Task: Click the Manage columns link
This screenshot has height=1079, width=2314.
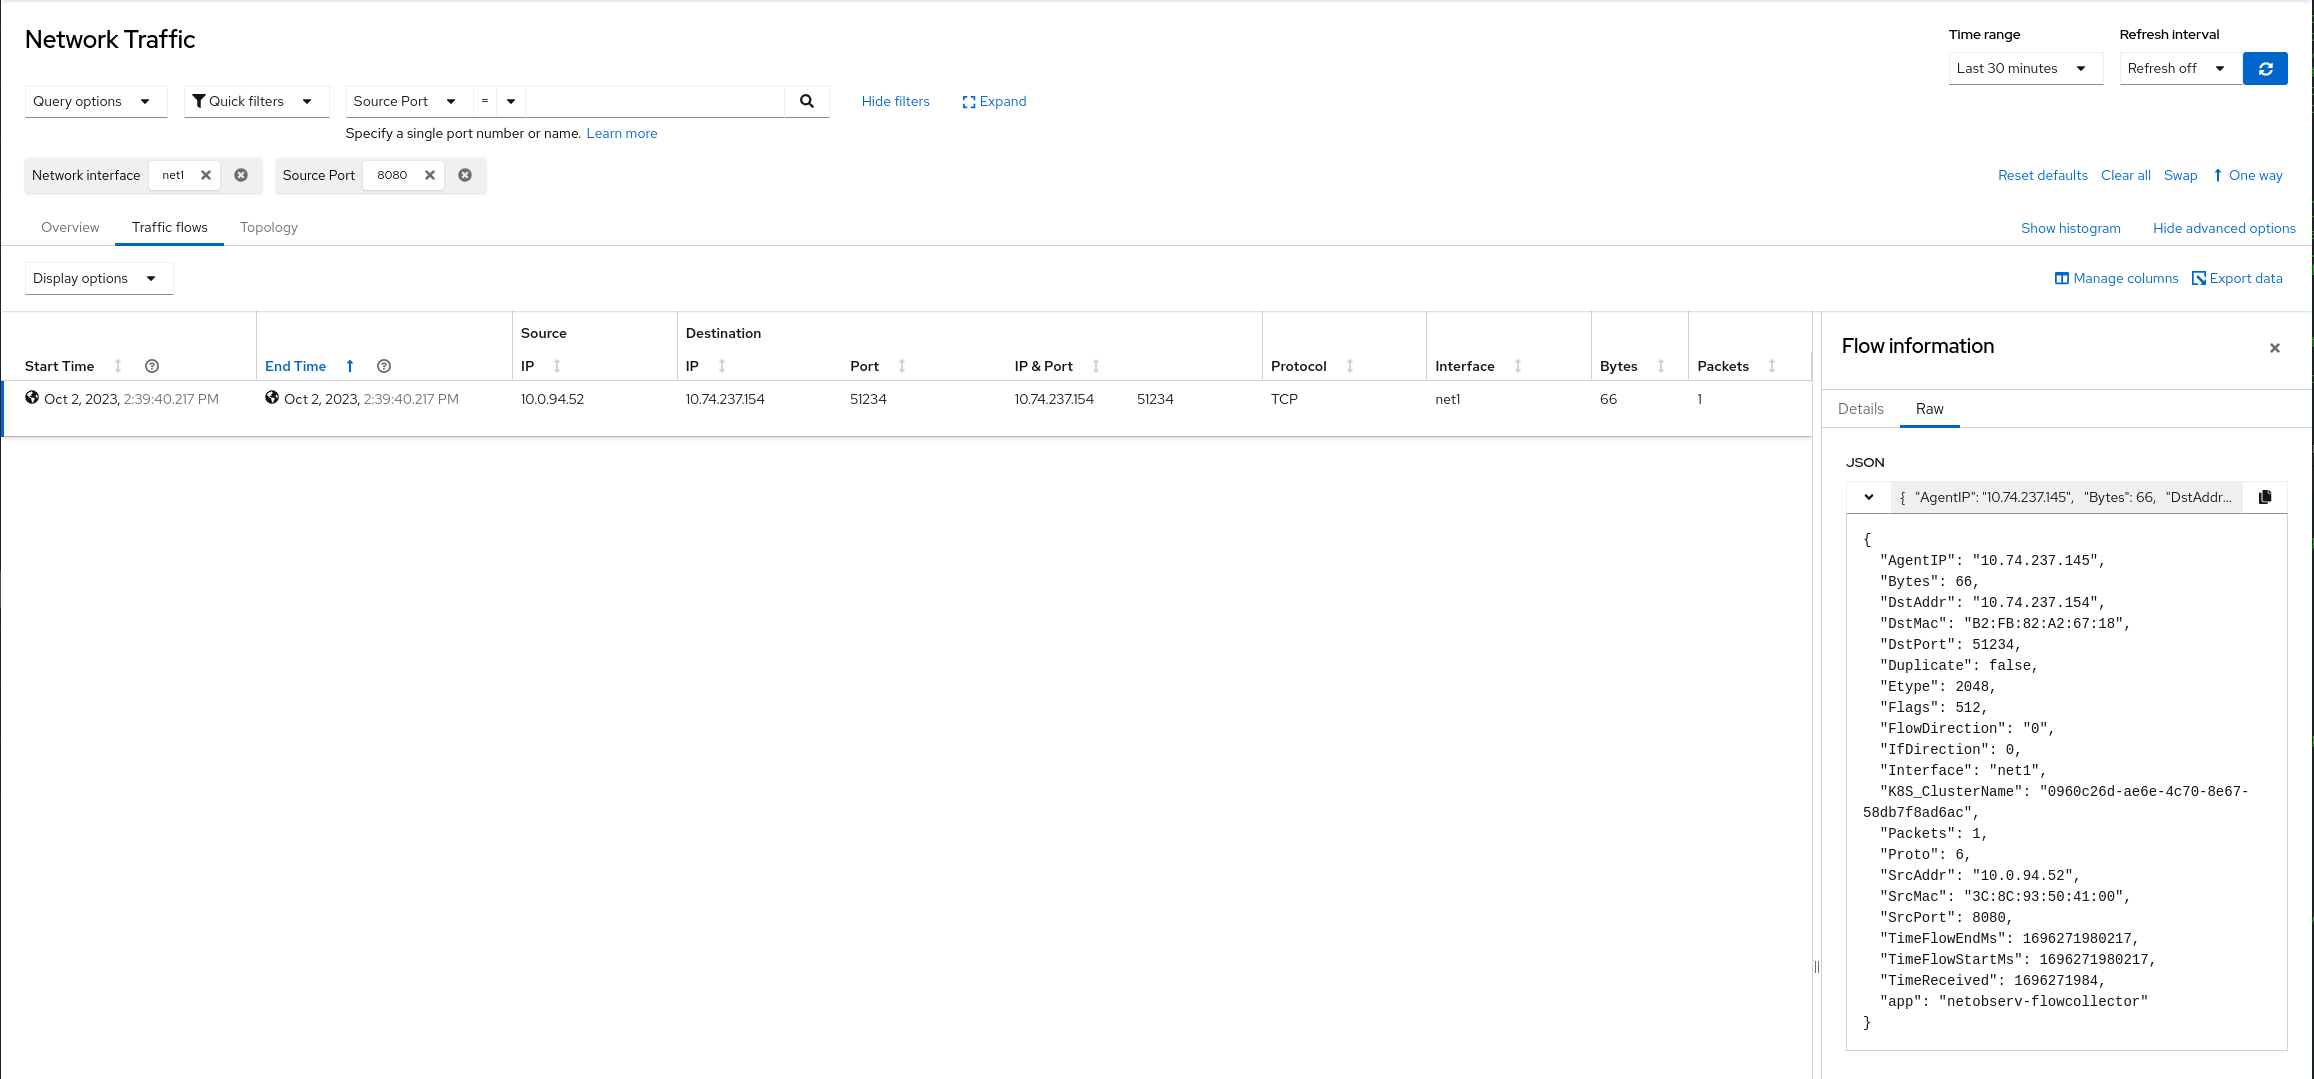Action: pos(2116,278)
